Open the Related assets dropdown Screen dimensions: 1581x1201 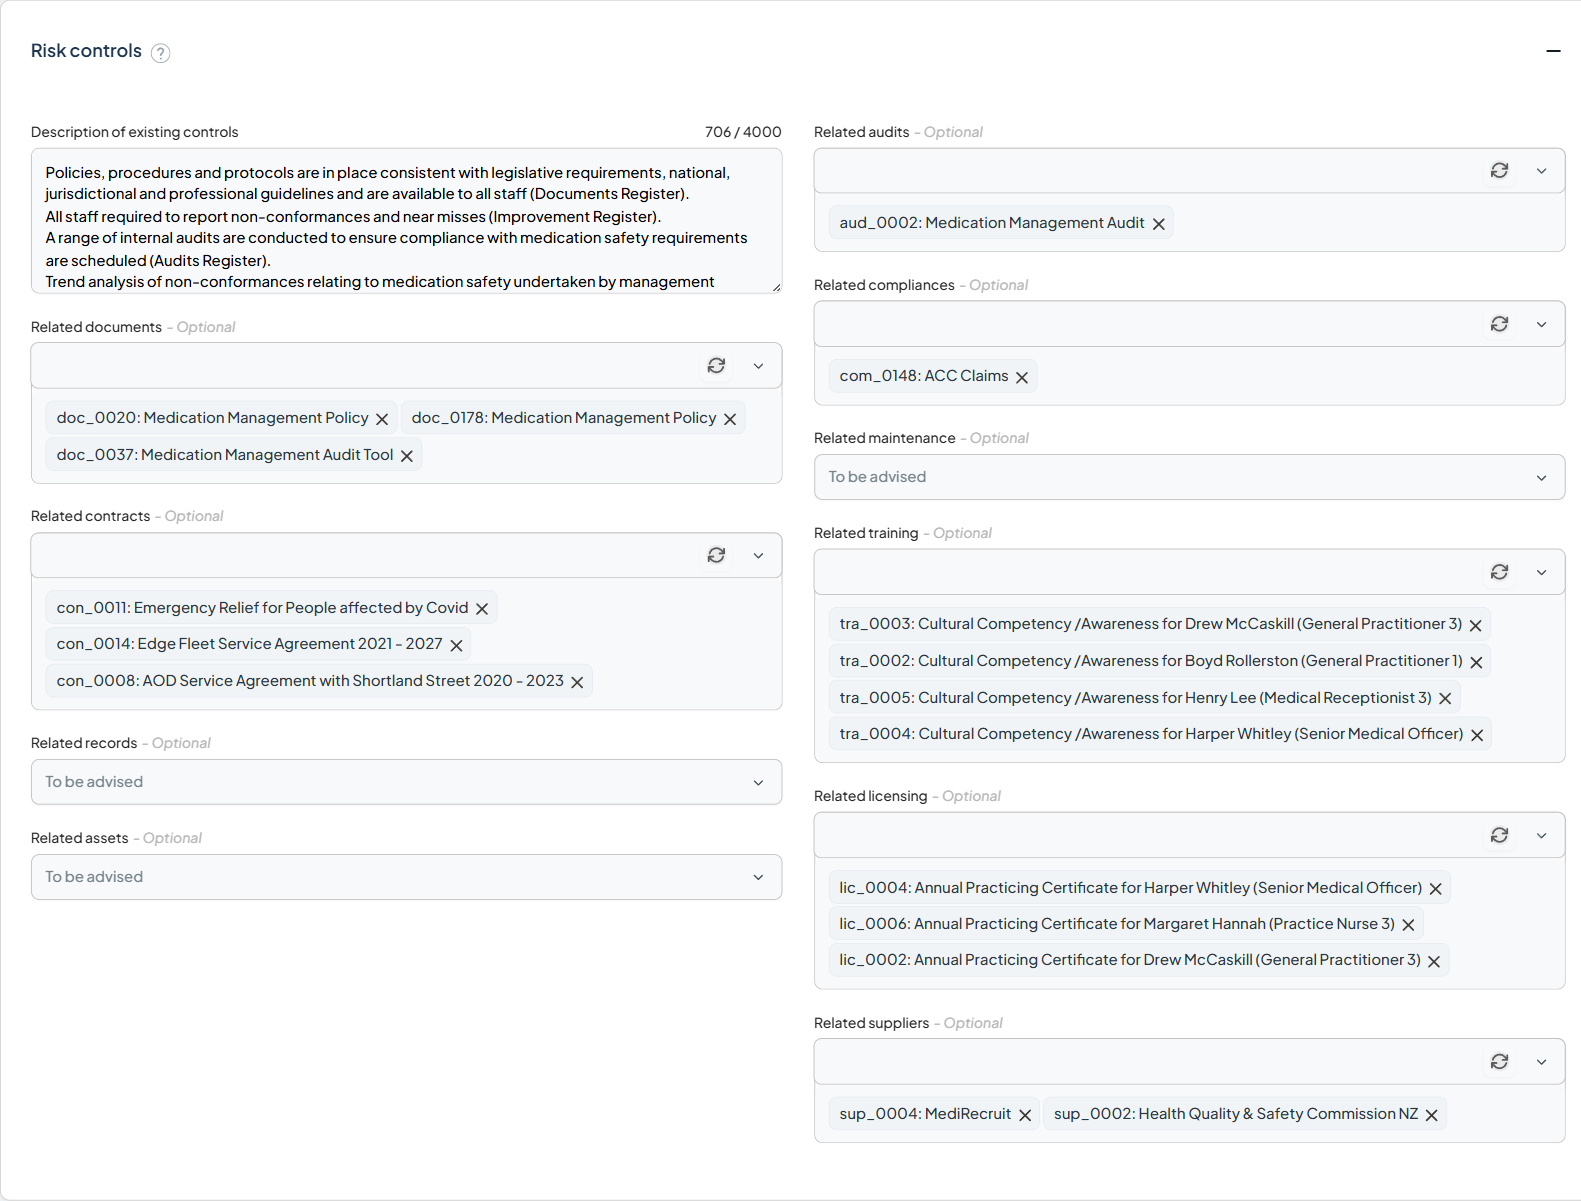click(x=406, y=877)
